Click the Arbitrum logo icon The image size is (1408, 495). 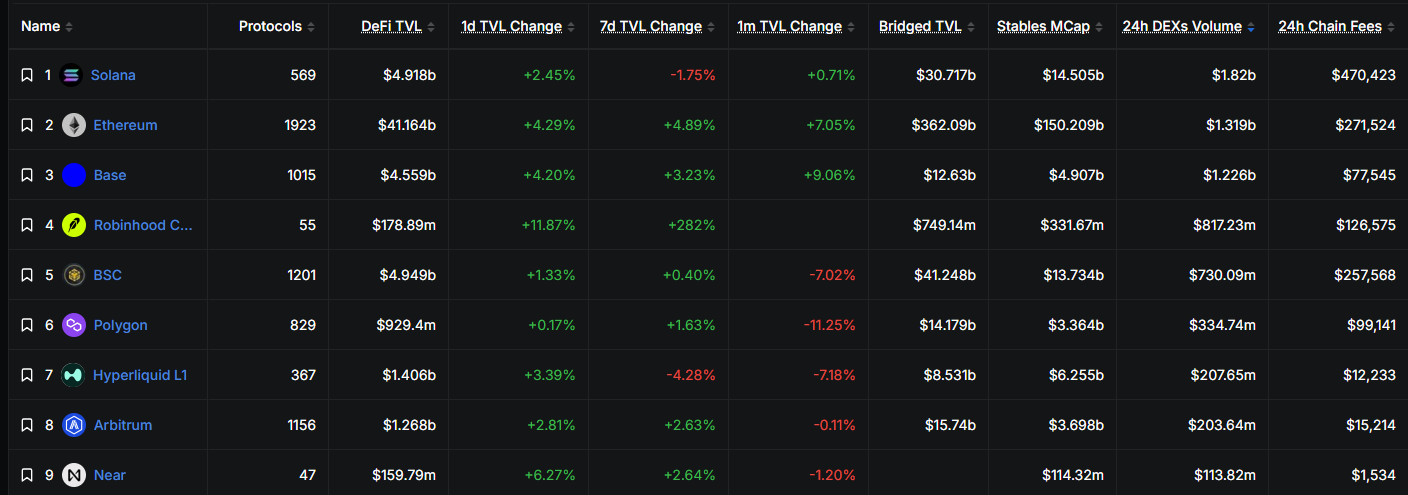coord(74,425)
